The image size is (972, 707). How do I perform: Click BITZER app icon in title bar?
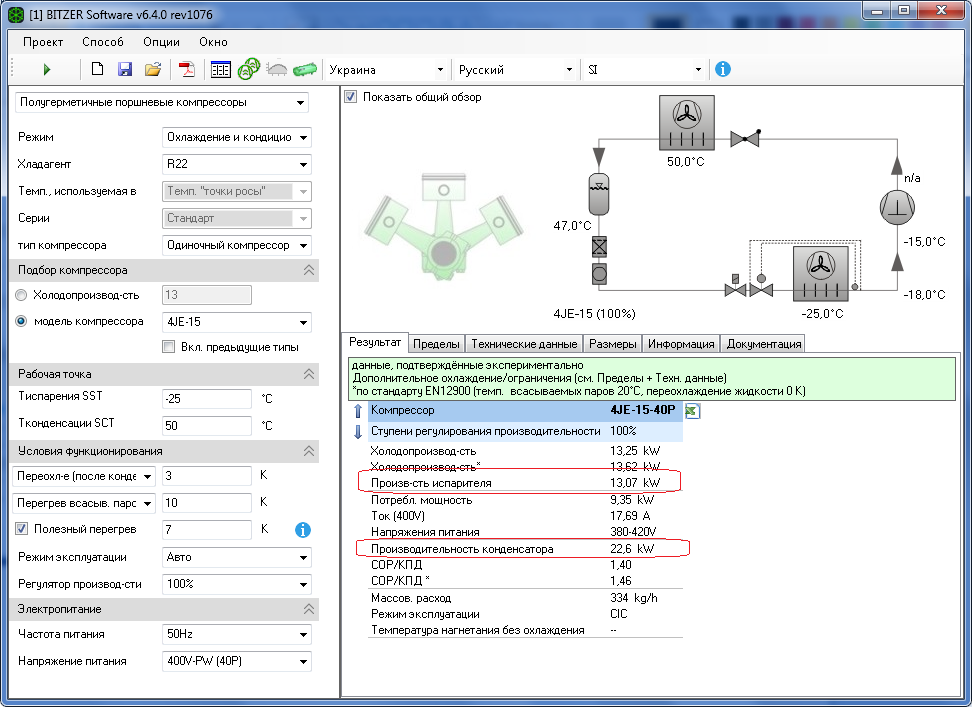(16, 14)
